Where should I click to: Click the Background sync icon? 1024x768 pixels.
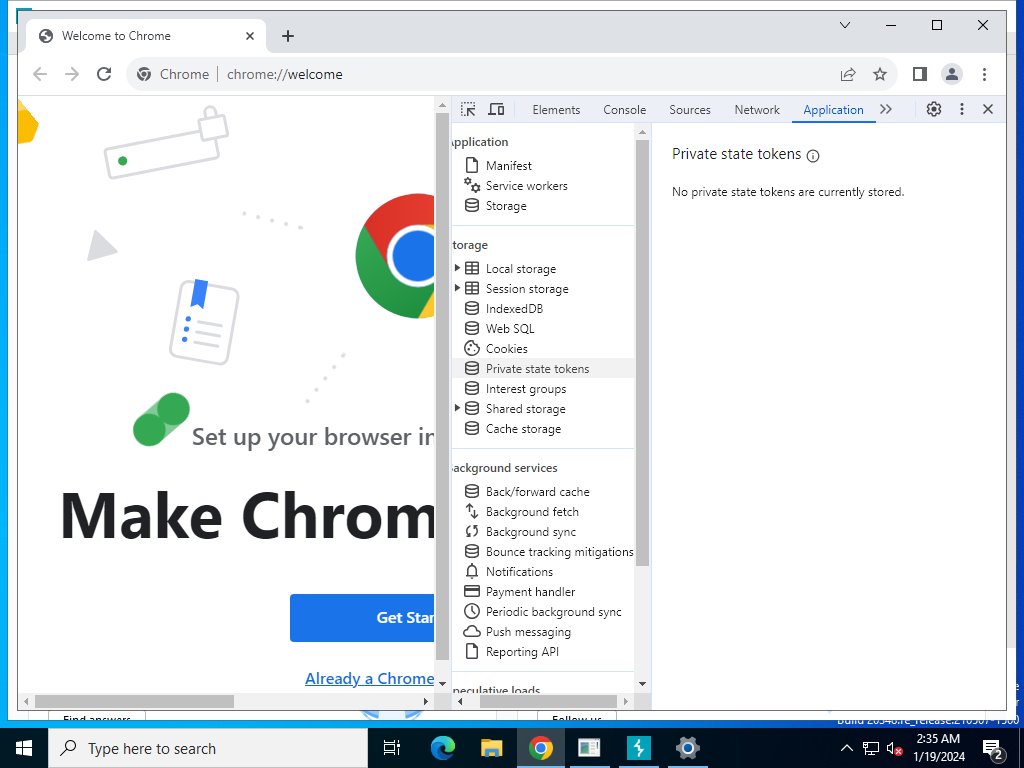point(472,531)
